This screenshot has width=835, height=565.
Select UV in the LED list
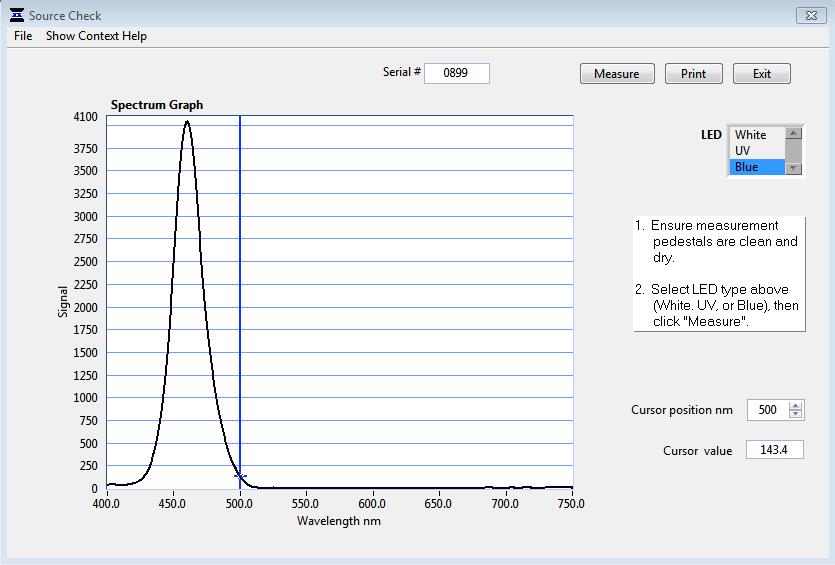[x=756, y=151]
